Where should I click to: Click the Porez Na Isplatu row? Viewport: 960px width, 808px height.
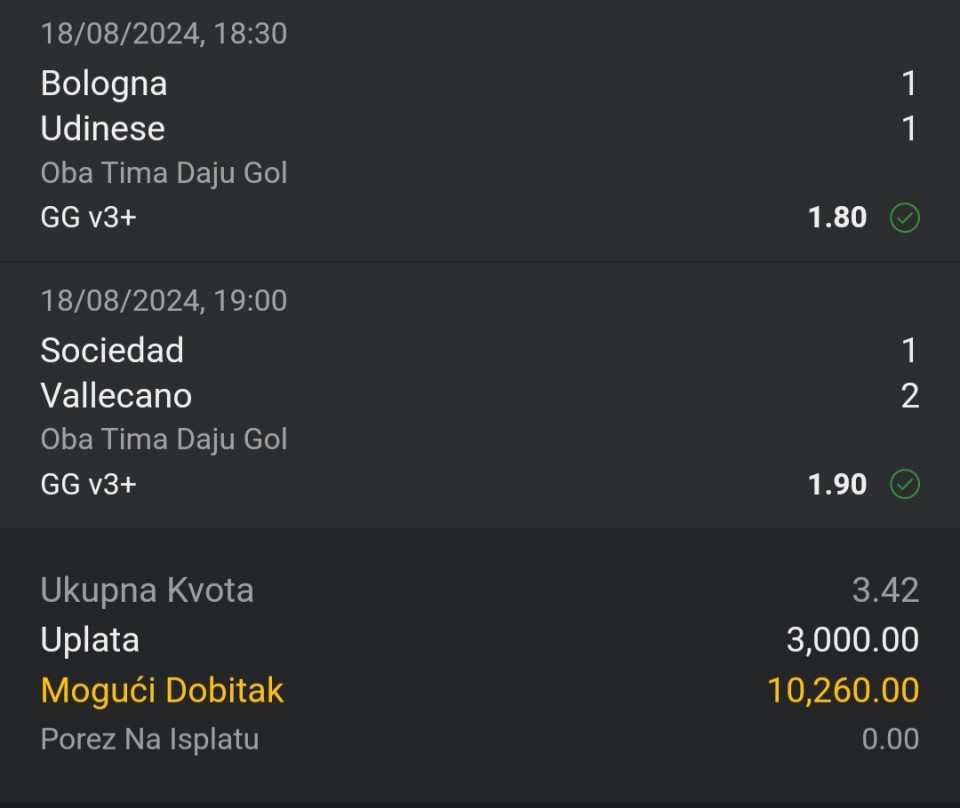(480, 739)
